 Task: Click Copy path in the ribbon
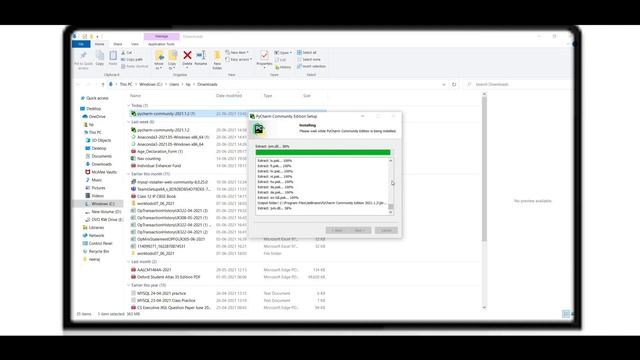132,60
